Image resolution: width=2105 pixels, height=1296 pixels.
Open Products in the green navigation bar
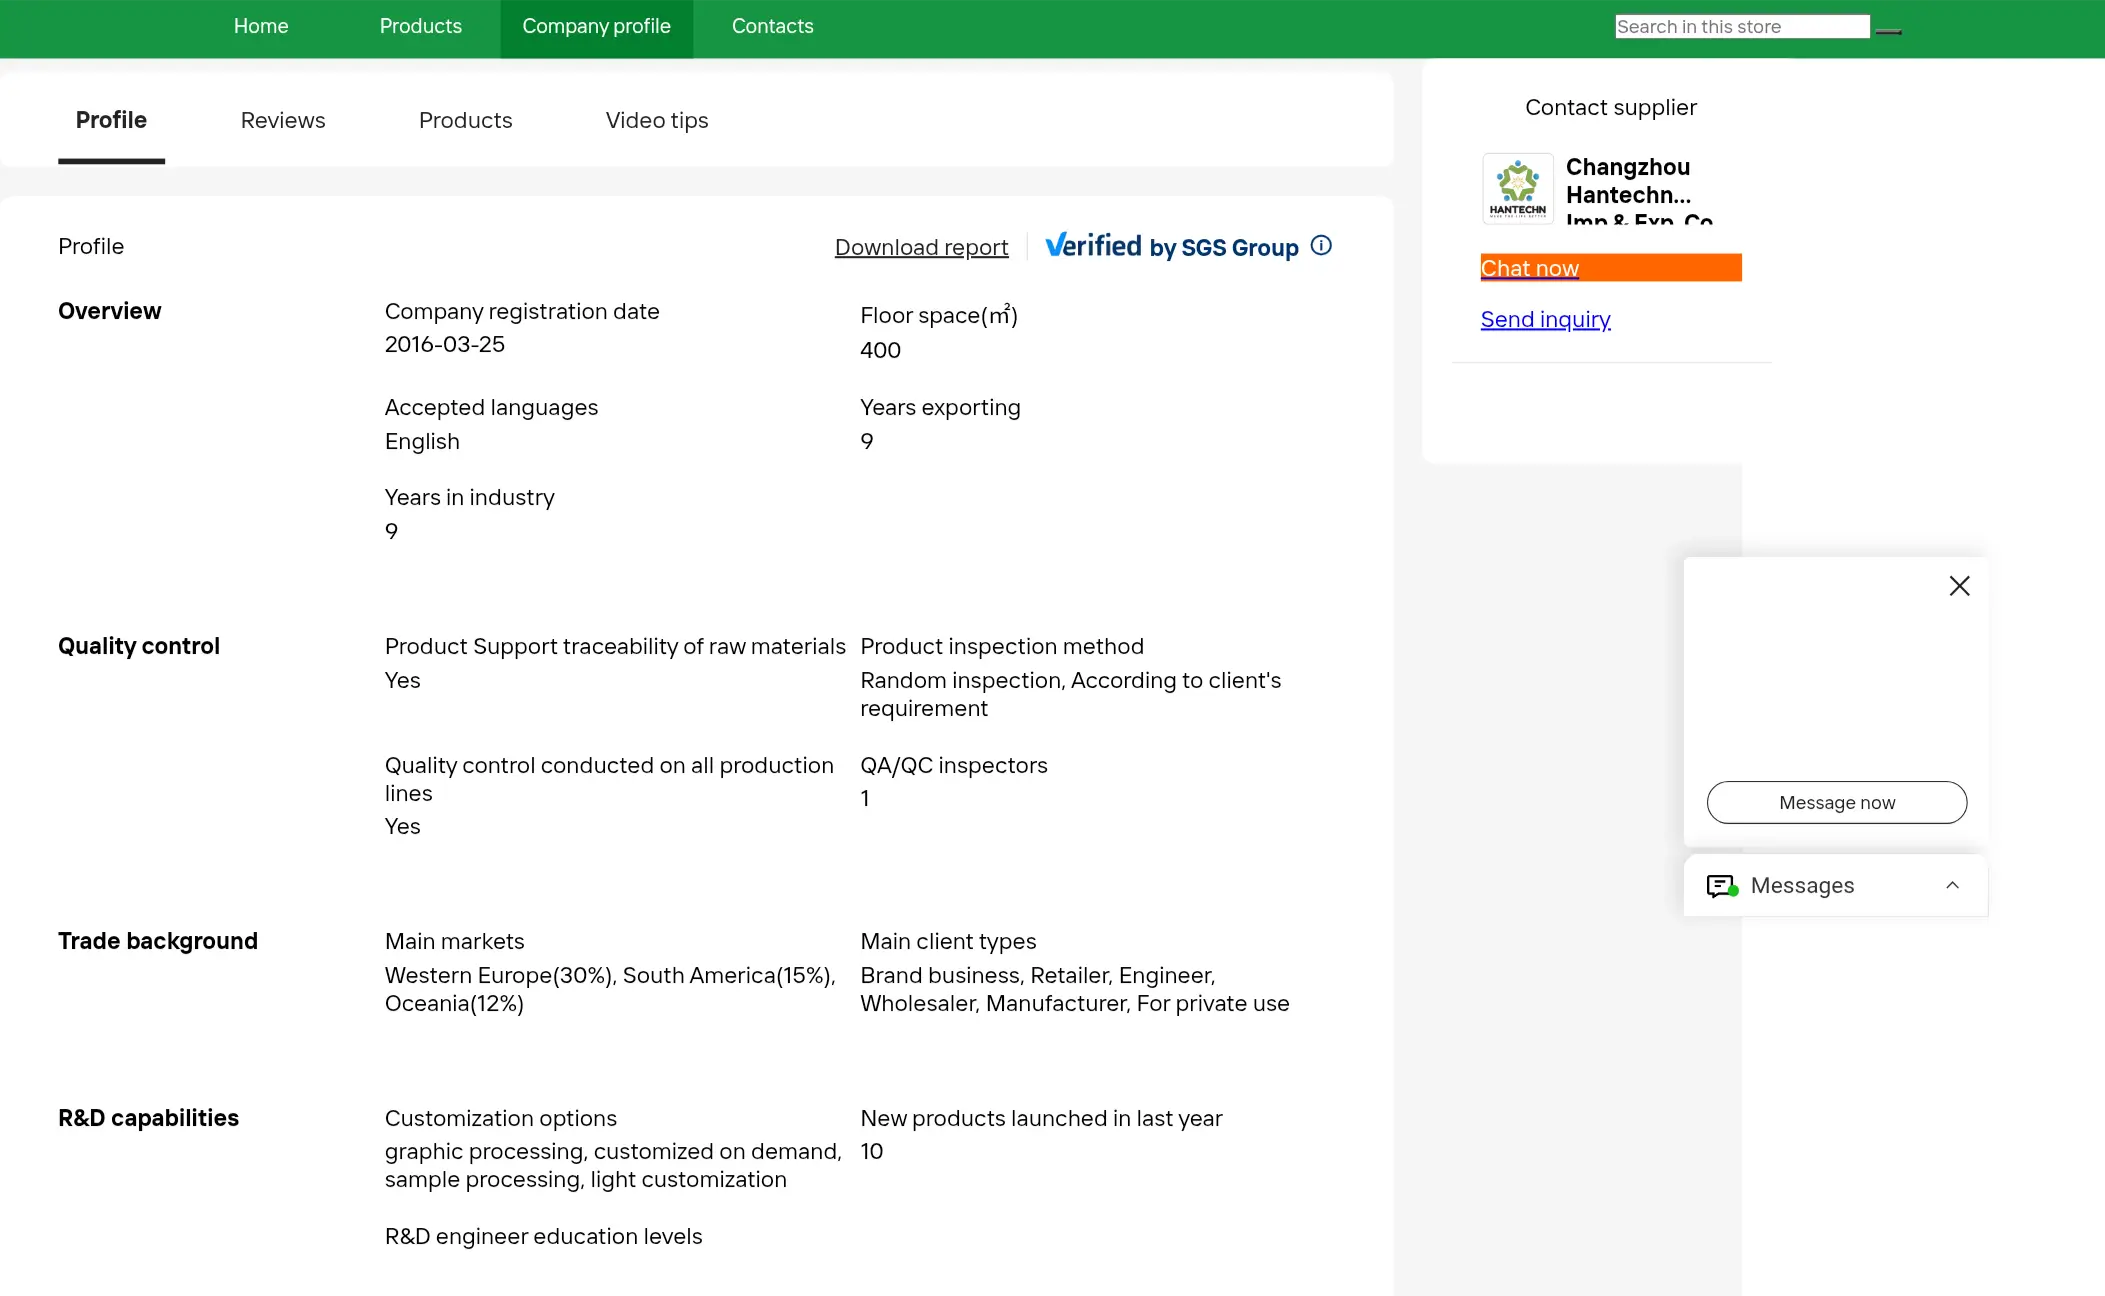coord(420,26)
